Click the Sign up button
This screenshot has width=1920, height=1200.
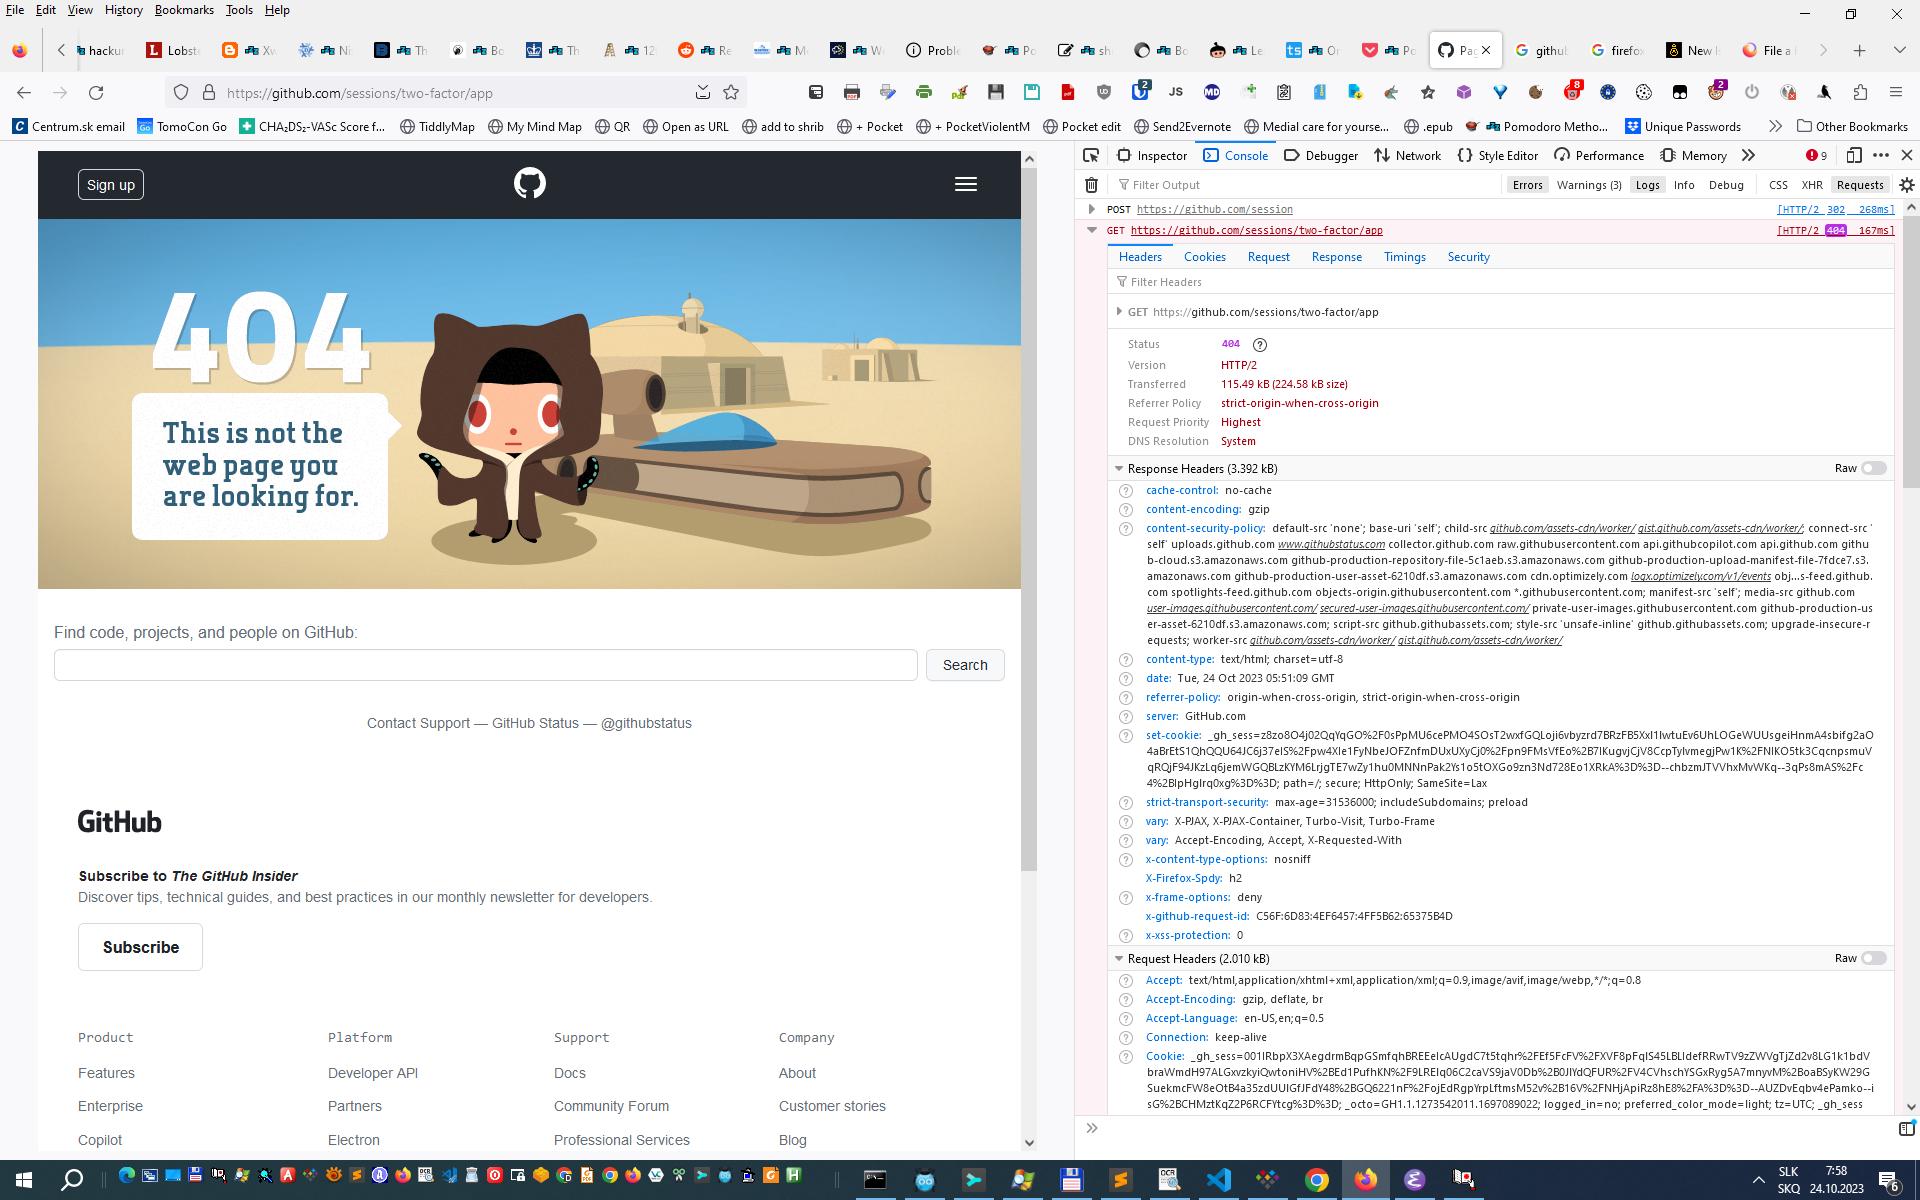(111, 185)
